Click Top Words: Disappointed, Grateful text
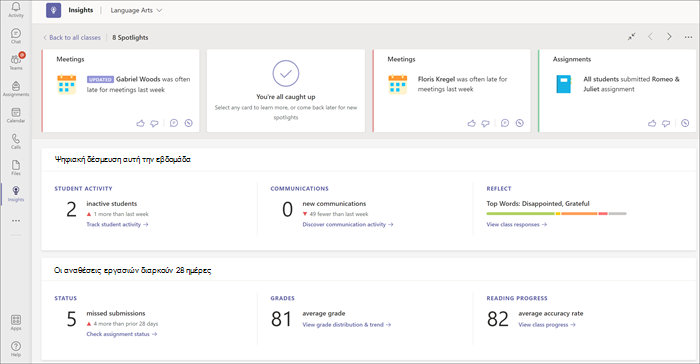 (x=538, y=204)
